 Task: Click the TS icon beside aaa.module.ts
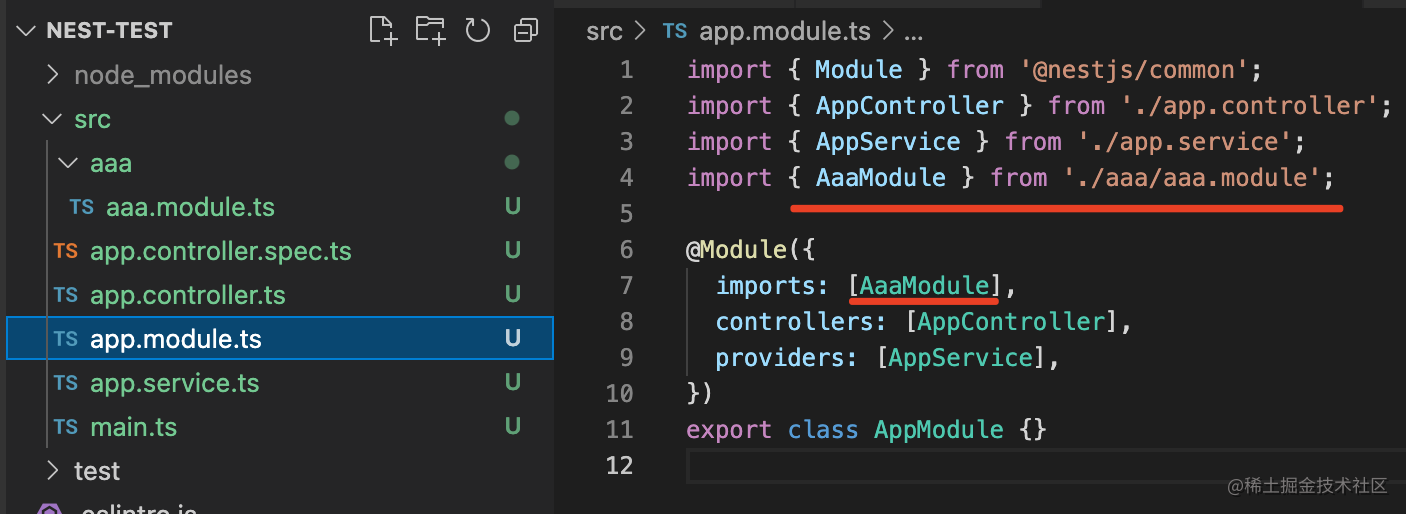click(82, 207)
